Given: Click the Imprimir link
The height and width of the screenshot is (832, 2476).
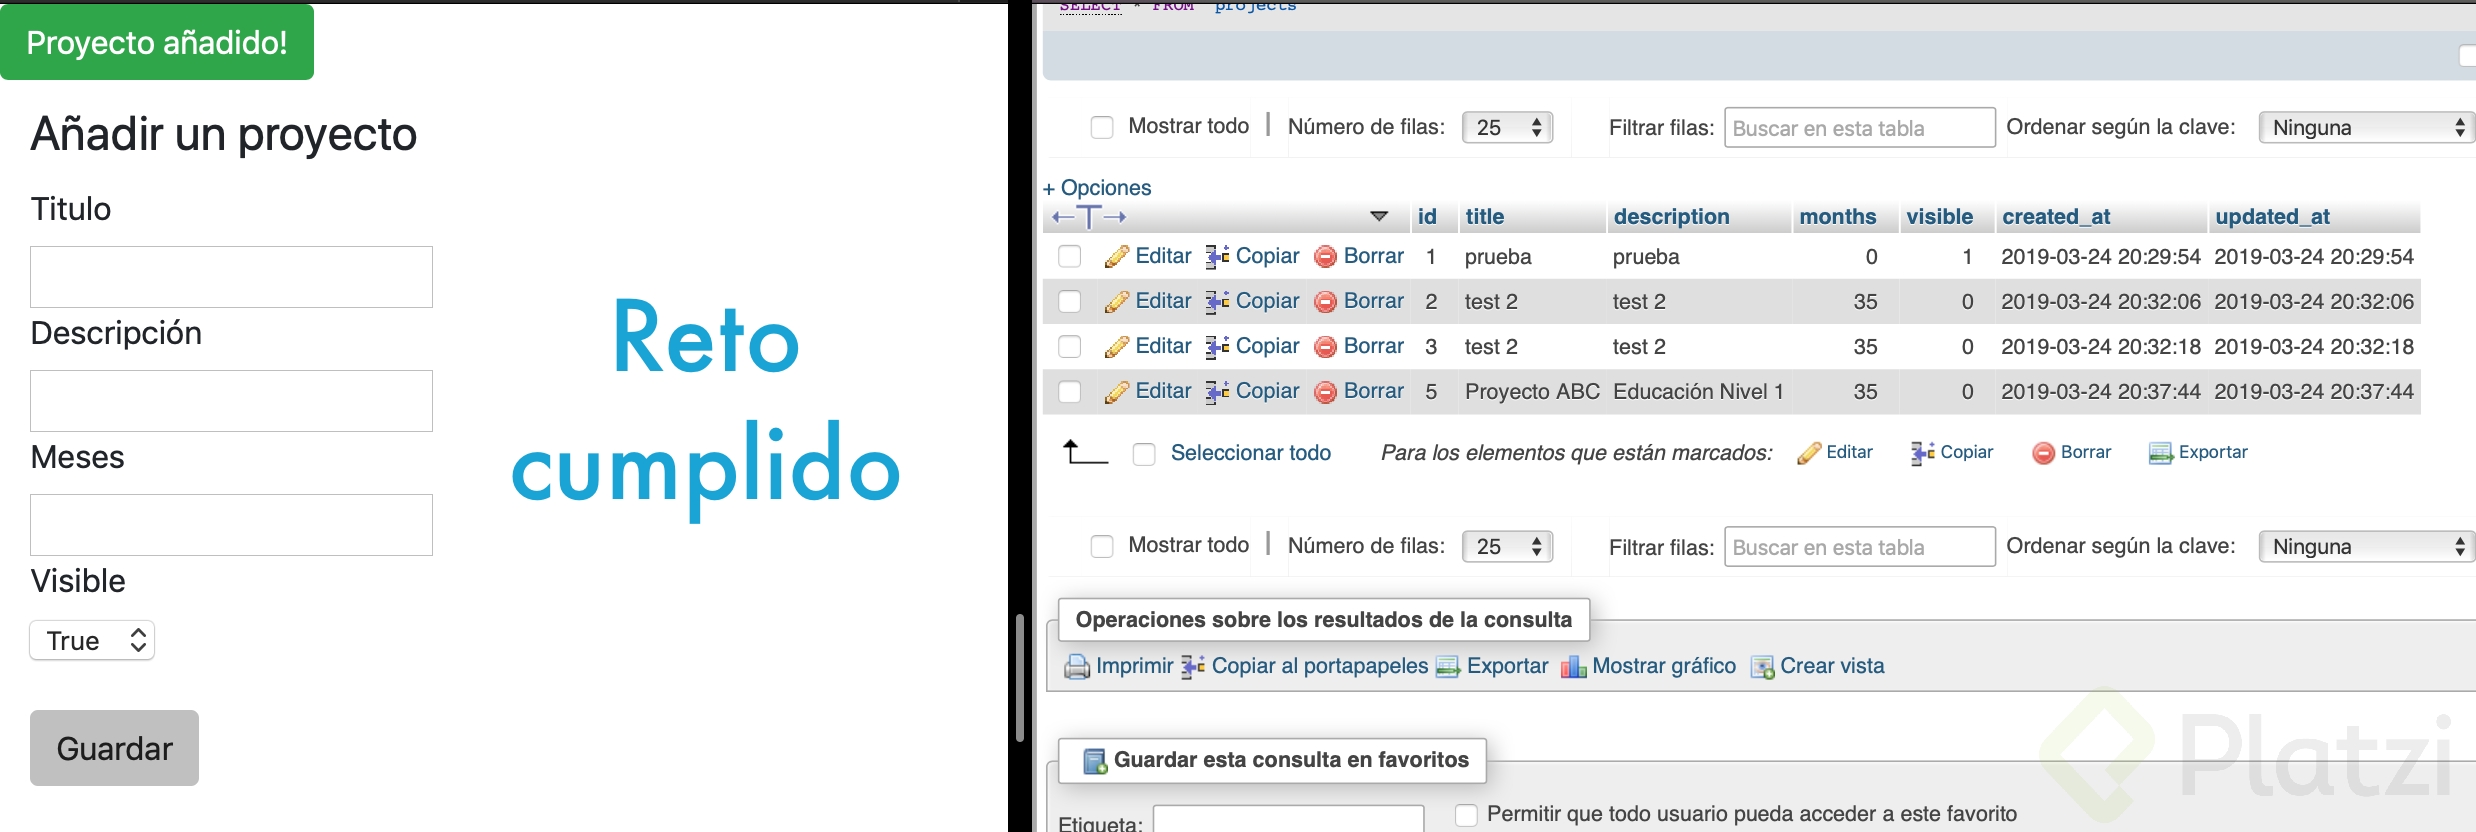Looking at the screenshot, I should pyautogui.click(x=1135, y=666).
